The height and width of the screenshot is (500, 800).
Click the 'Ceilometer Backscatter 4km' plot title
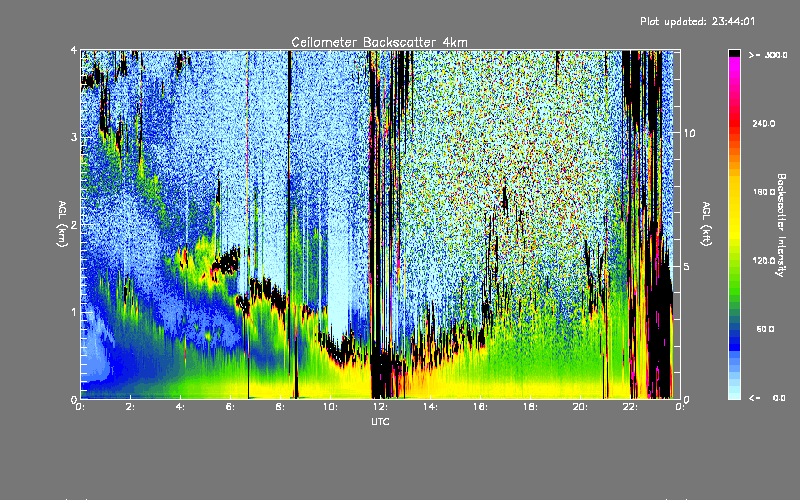tap(379, 42)
